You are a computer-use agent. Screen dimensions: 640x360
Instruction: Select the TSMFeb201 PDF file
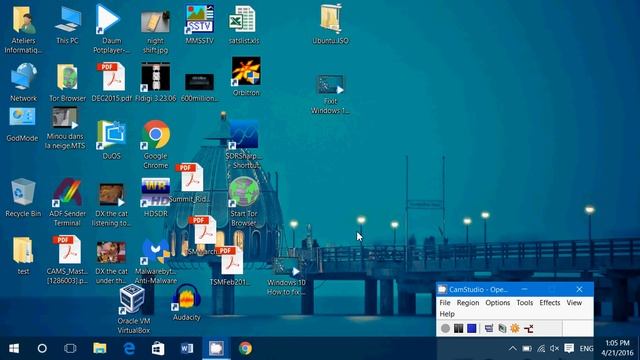(230, 265)
